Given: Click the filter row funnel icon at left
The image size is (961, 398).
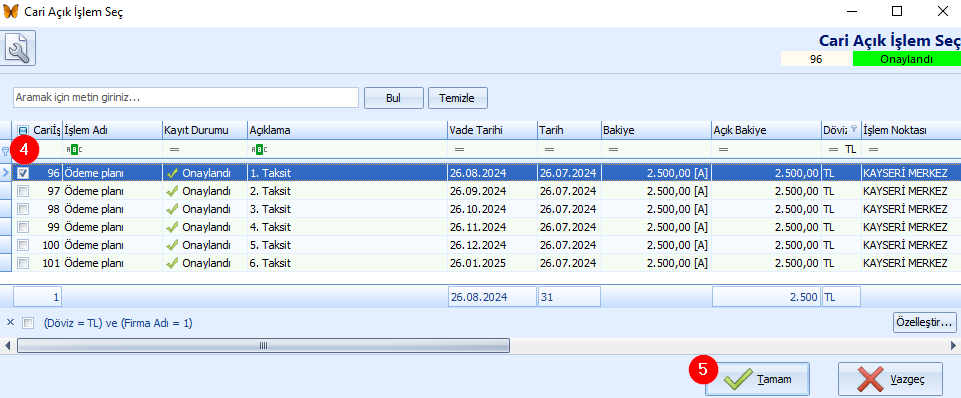Looking at the screenshot, I should coord(6,150).
